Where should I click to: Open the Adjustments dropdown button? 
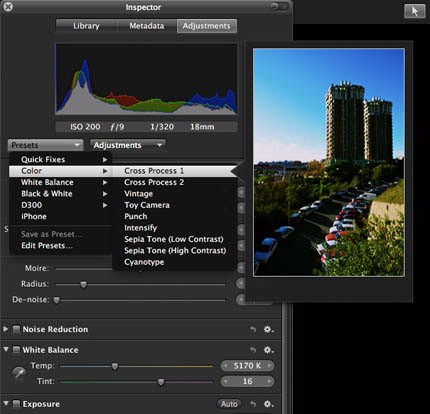pos(128,145)
